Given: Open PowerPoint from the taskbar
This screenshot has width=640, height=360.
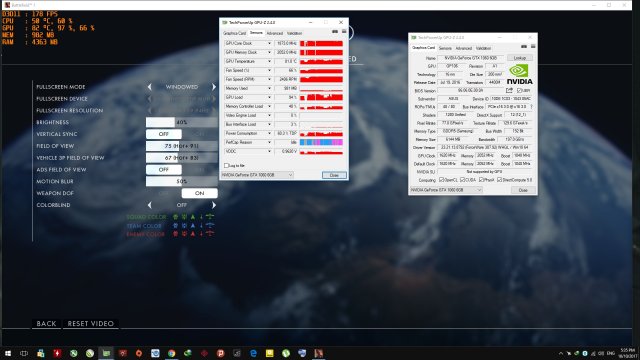Looking at the screenshot, I should 220,353.
